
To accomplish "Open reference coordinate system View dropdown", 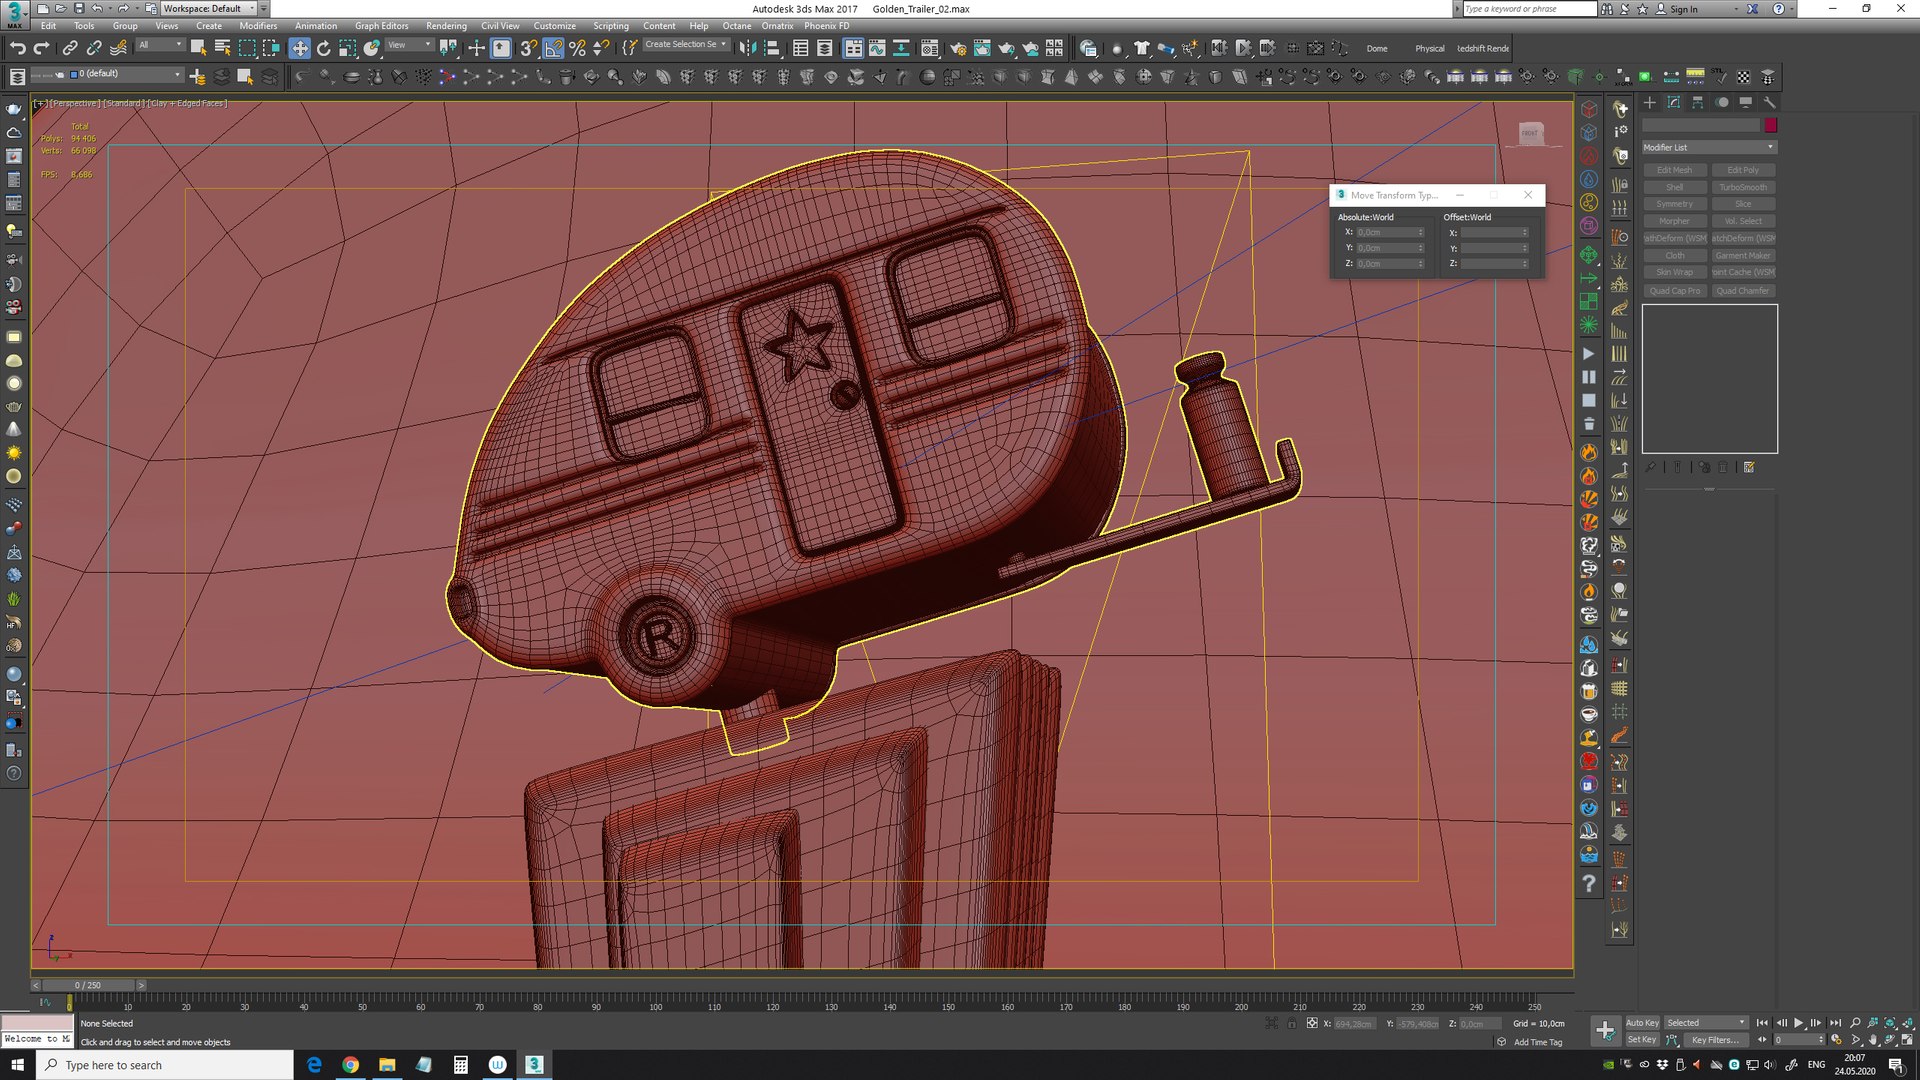I will (x=410, y=45).
